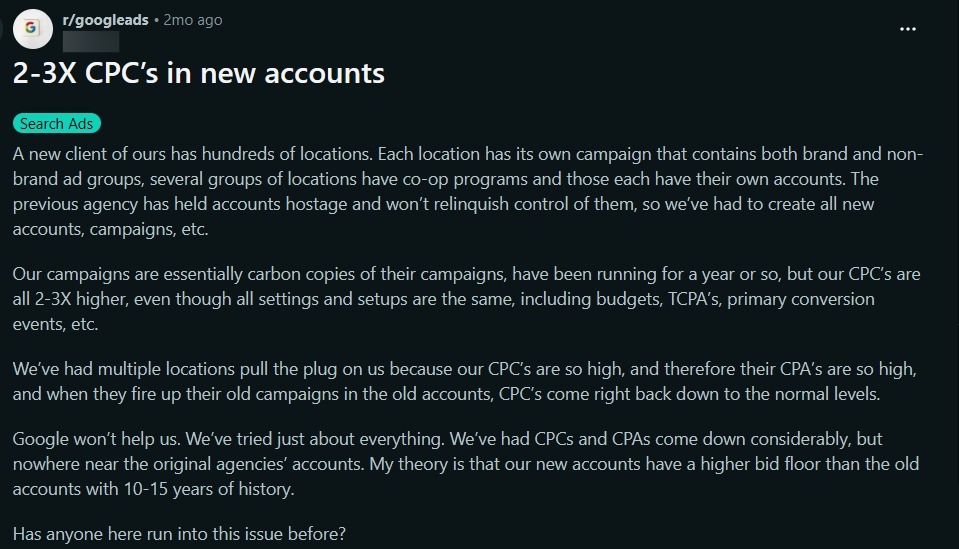Open the three-dot post options menu
The image size is (959, 549).
(908, 29)
